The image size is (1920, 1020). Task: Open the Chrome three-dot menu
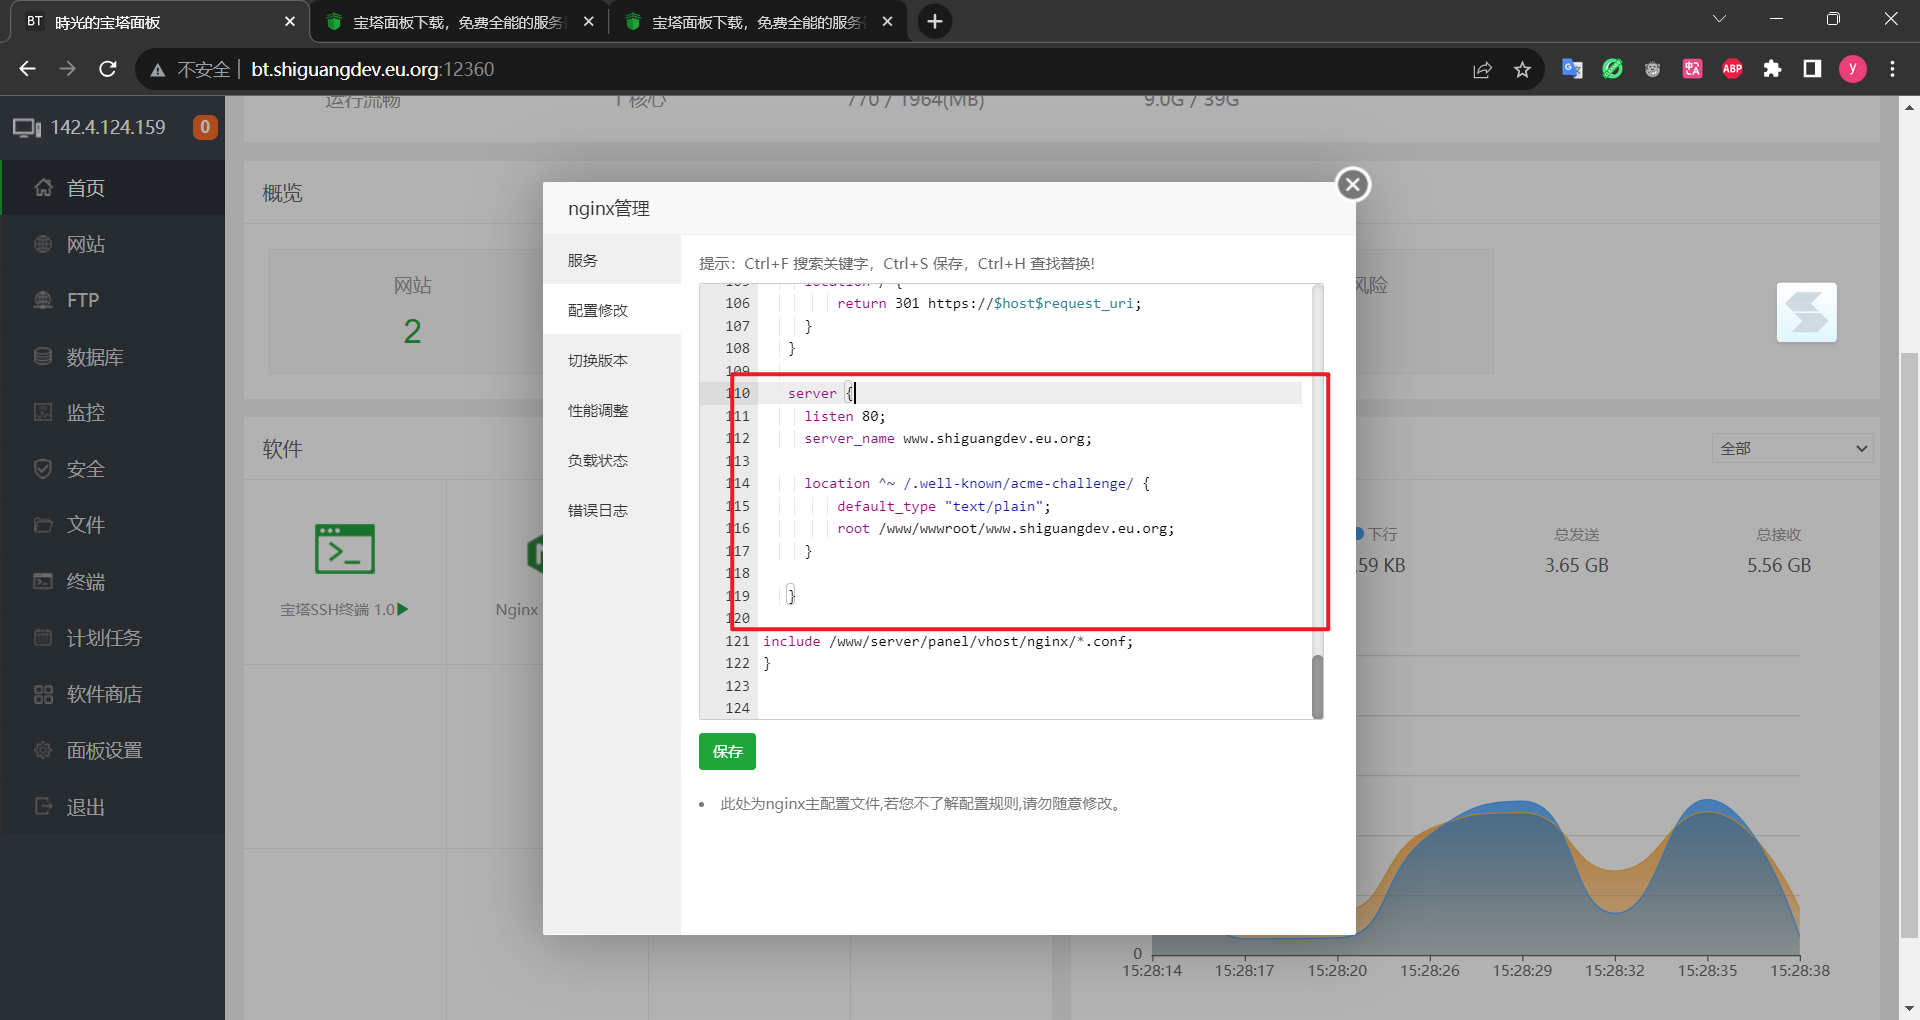[1892, 69]
